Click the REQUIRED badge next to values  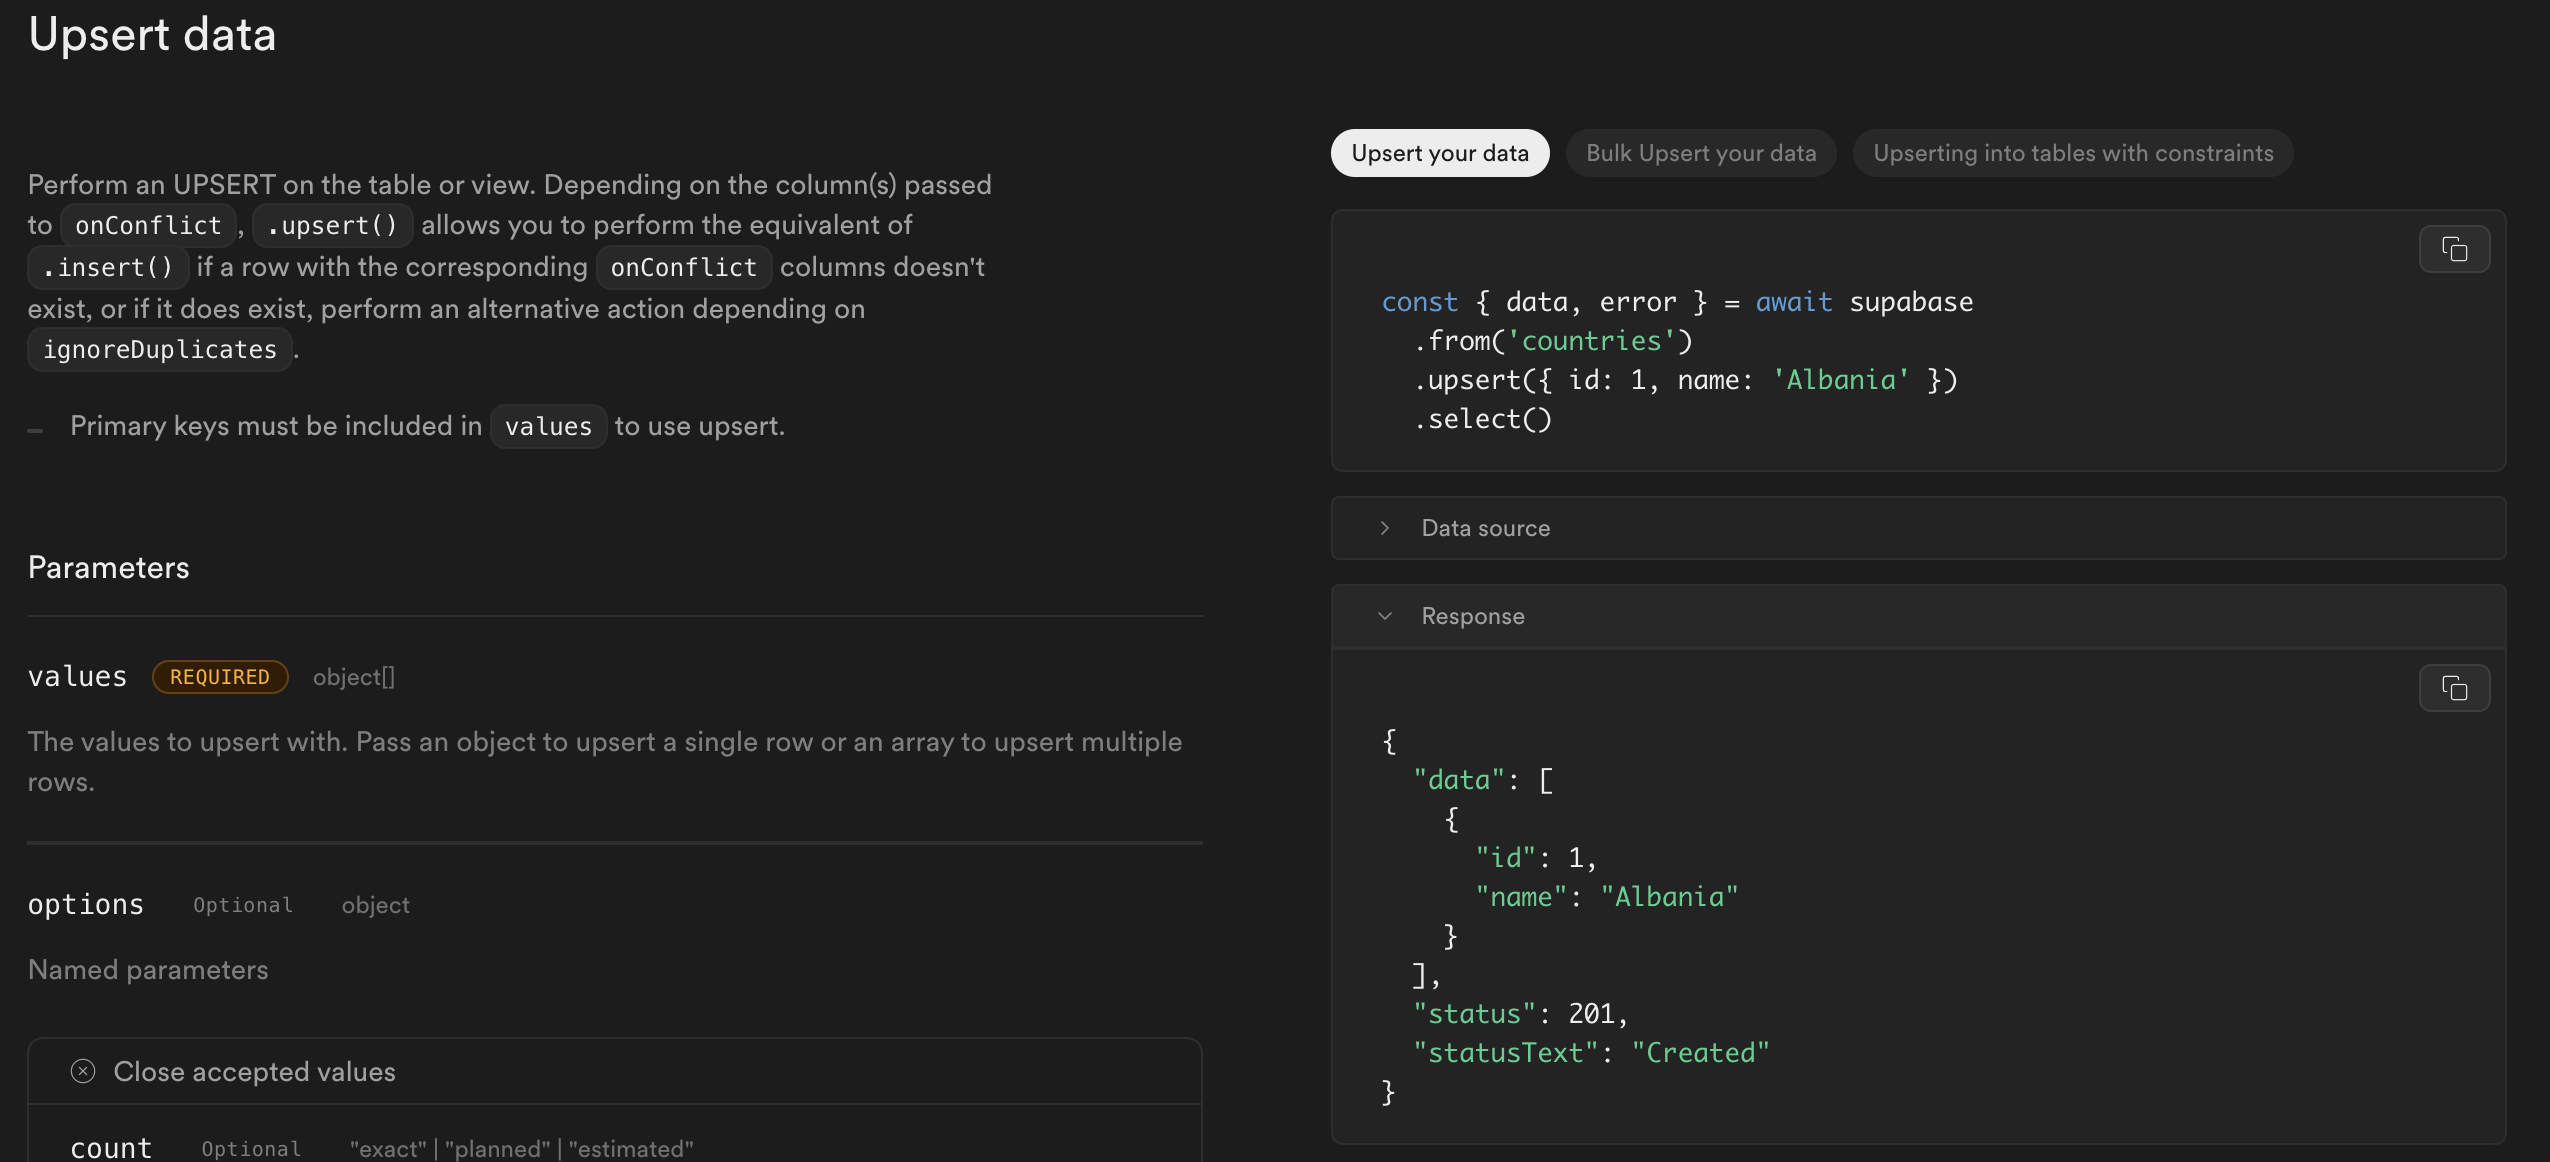220,677
